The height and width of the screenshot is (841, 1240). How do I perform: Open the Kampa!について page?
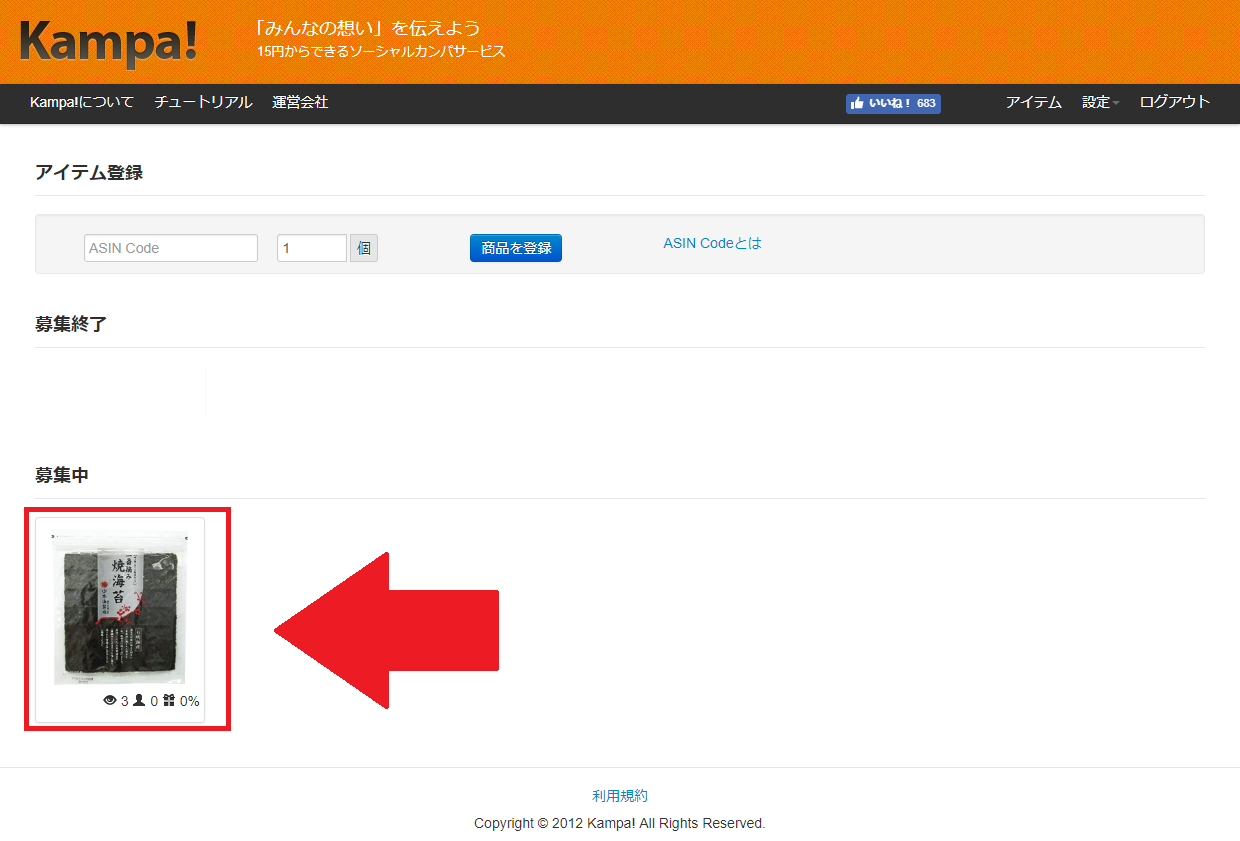pos(82,102)
